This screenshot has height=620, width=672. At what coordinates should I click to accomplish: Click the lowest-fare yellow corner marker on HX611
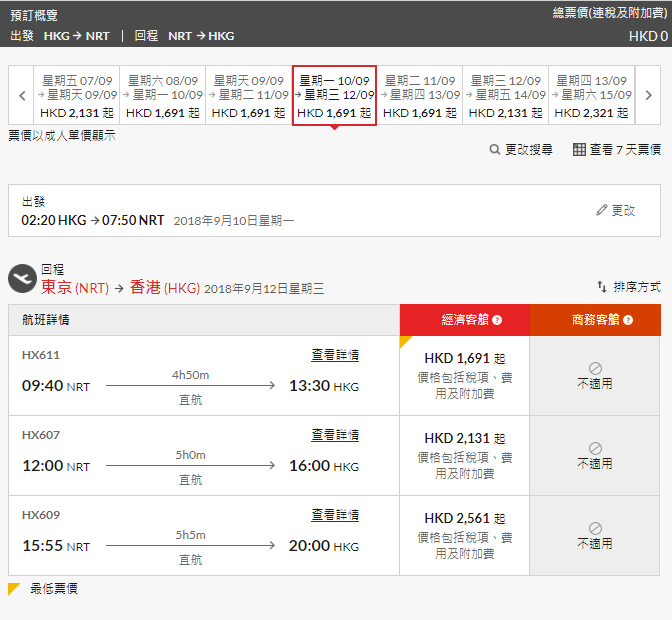[404, 341]
